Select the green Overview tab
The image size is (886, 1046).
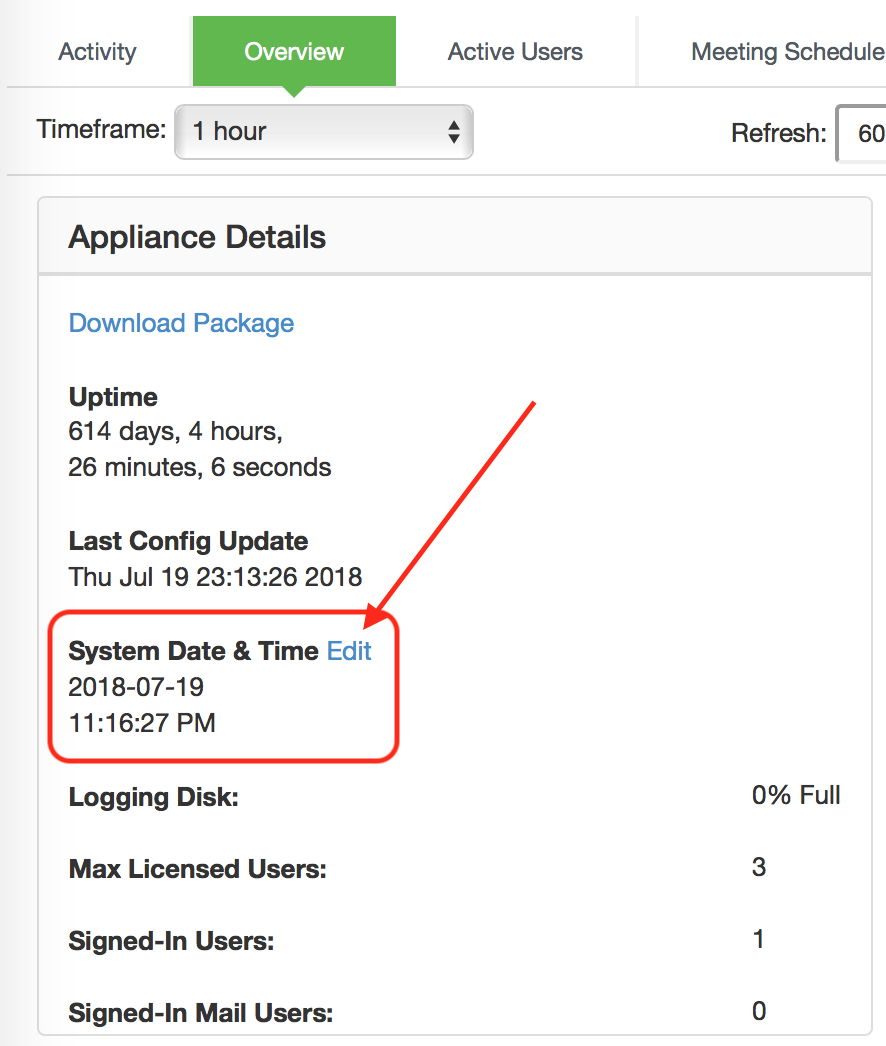(294, 52)
